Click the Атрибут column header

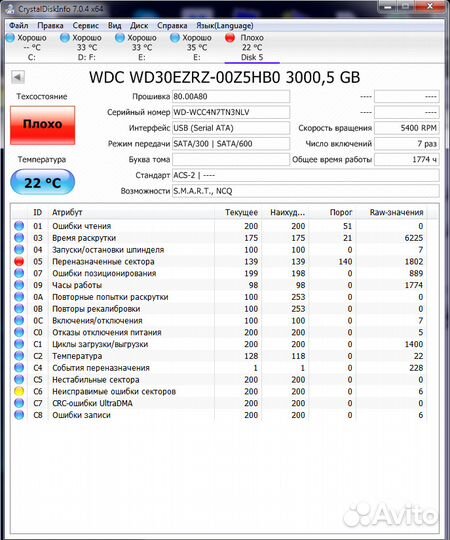tap(131, 212)
